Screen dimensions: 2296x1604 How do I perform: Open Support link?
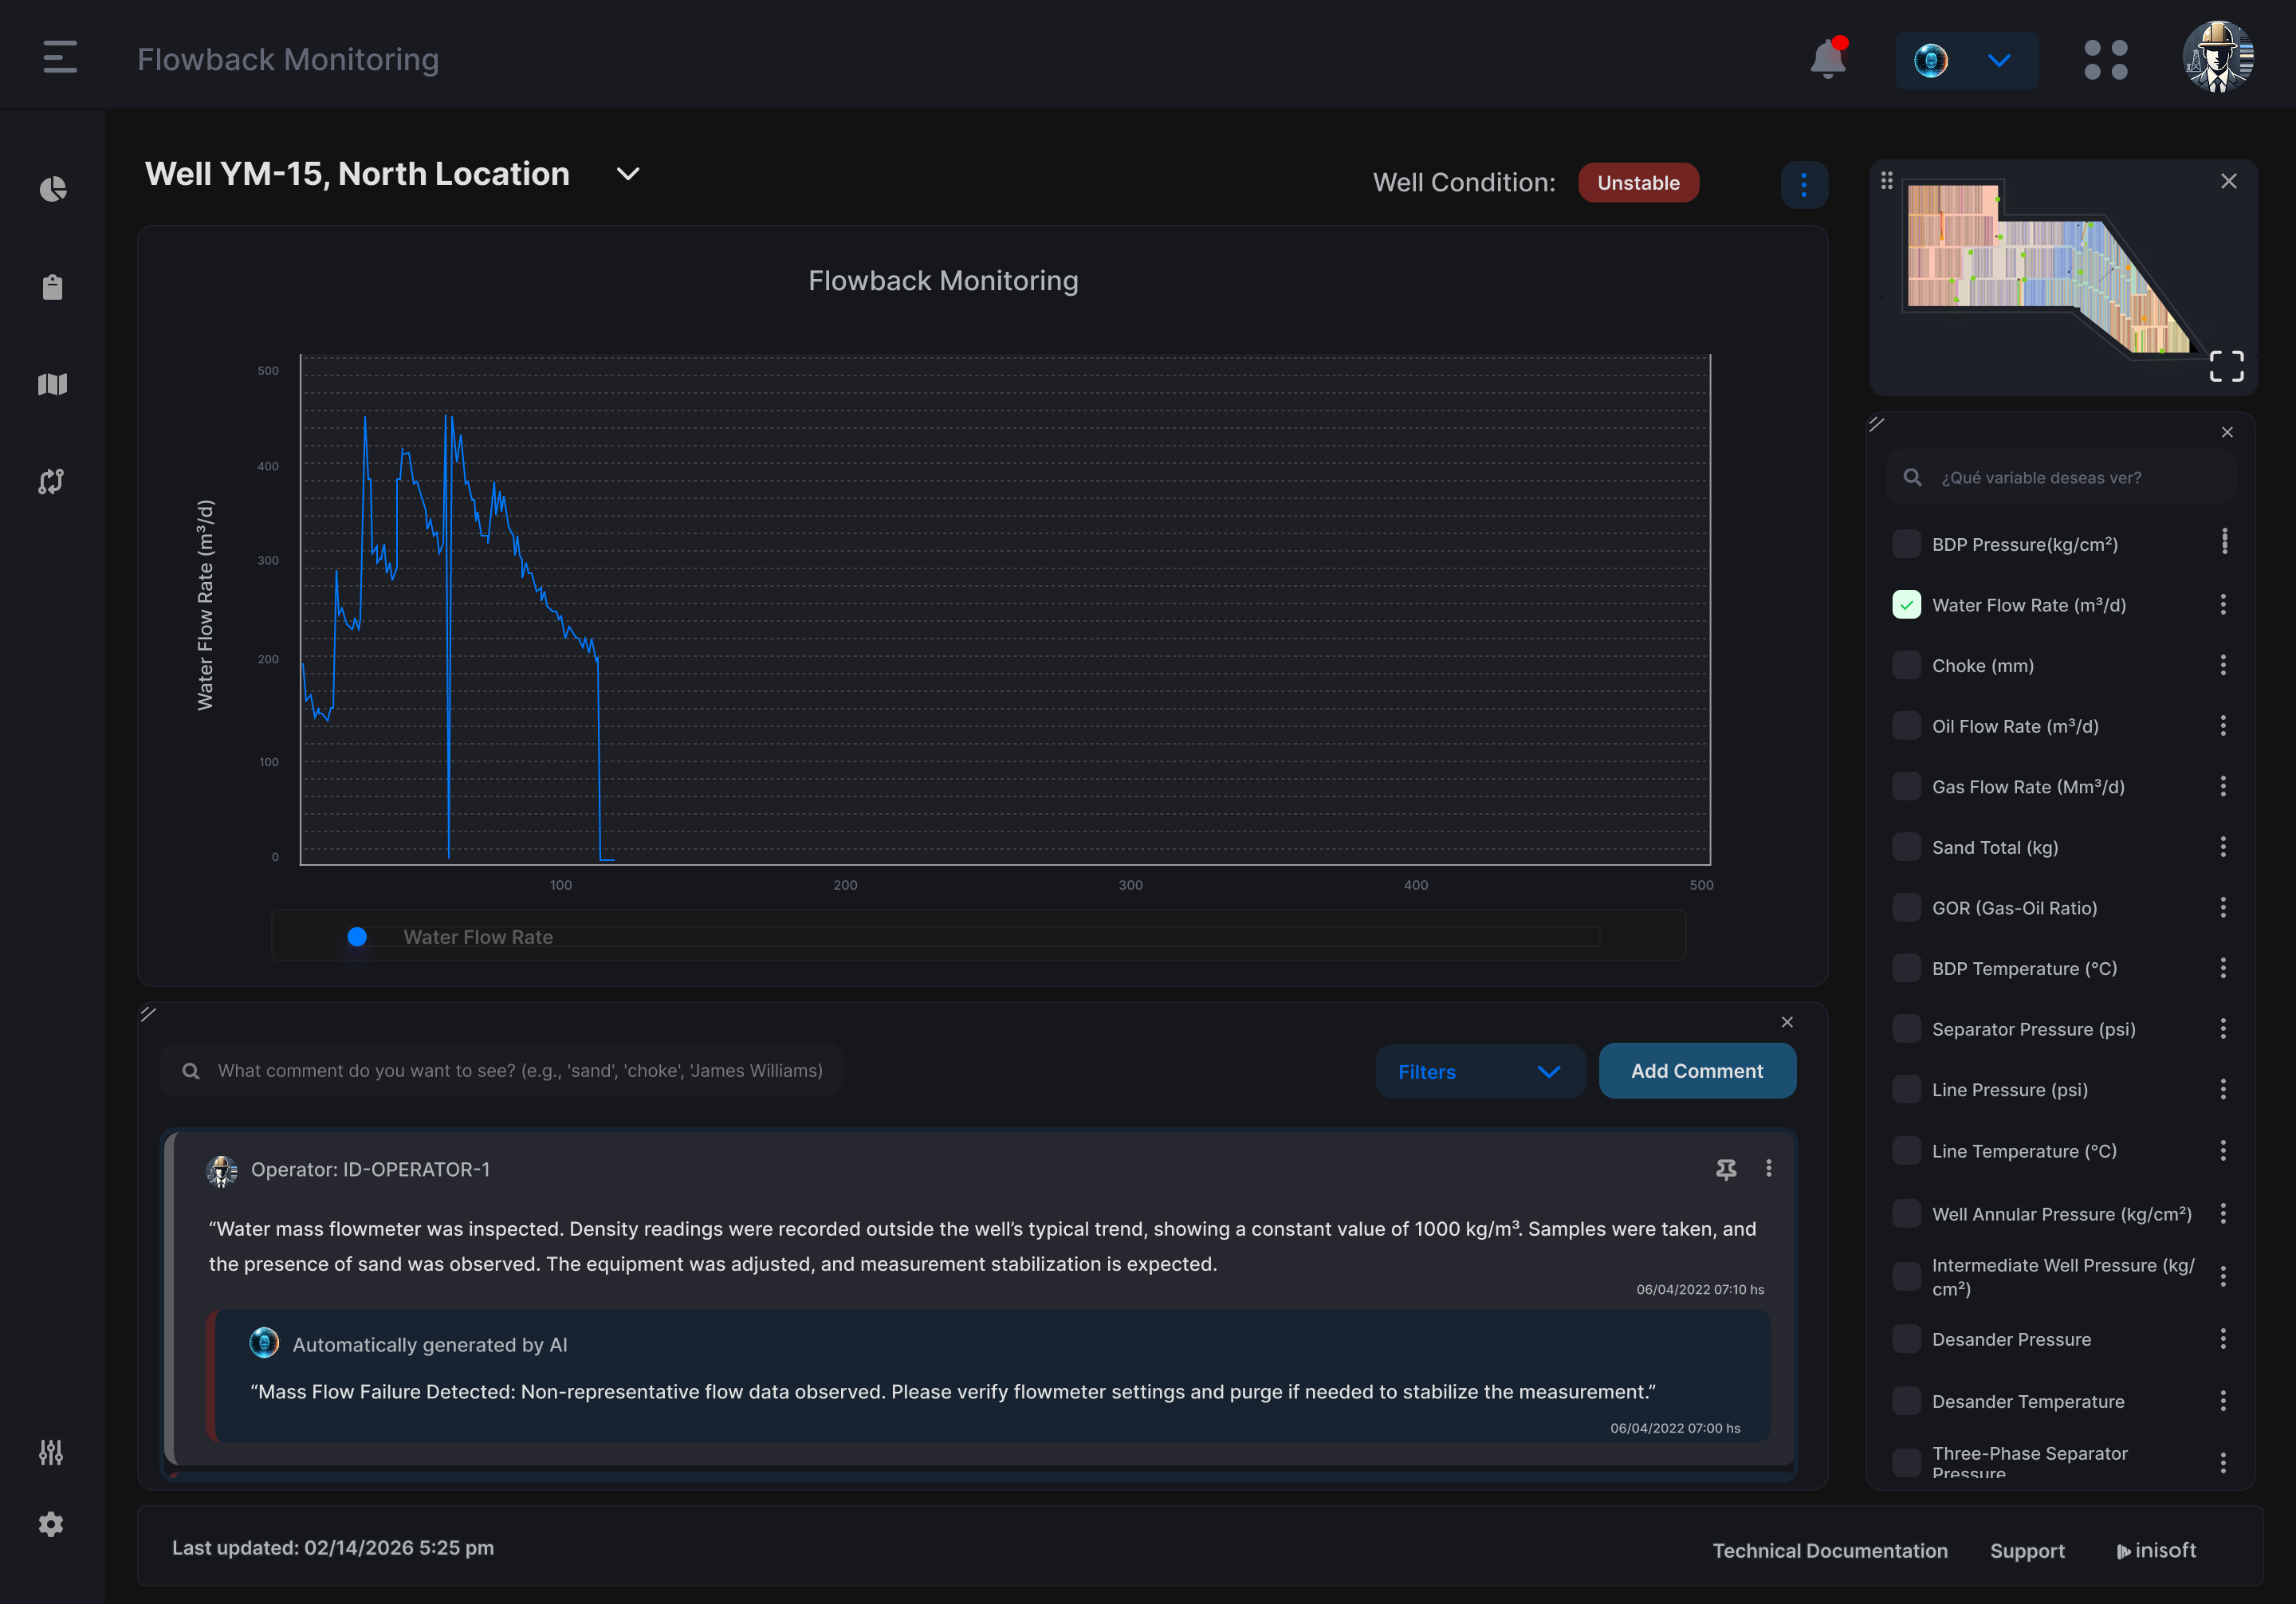(2027, 1550)
